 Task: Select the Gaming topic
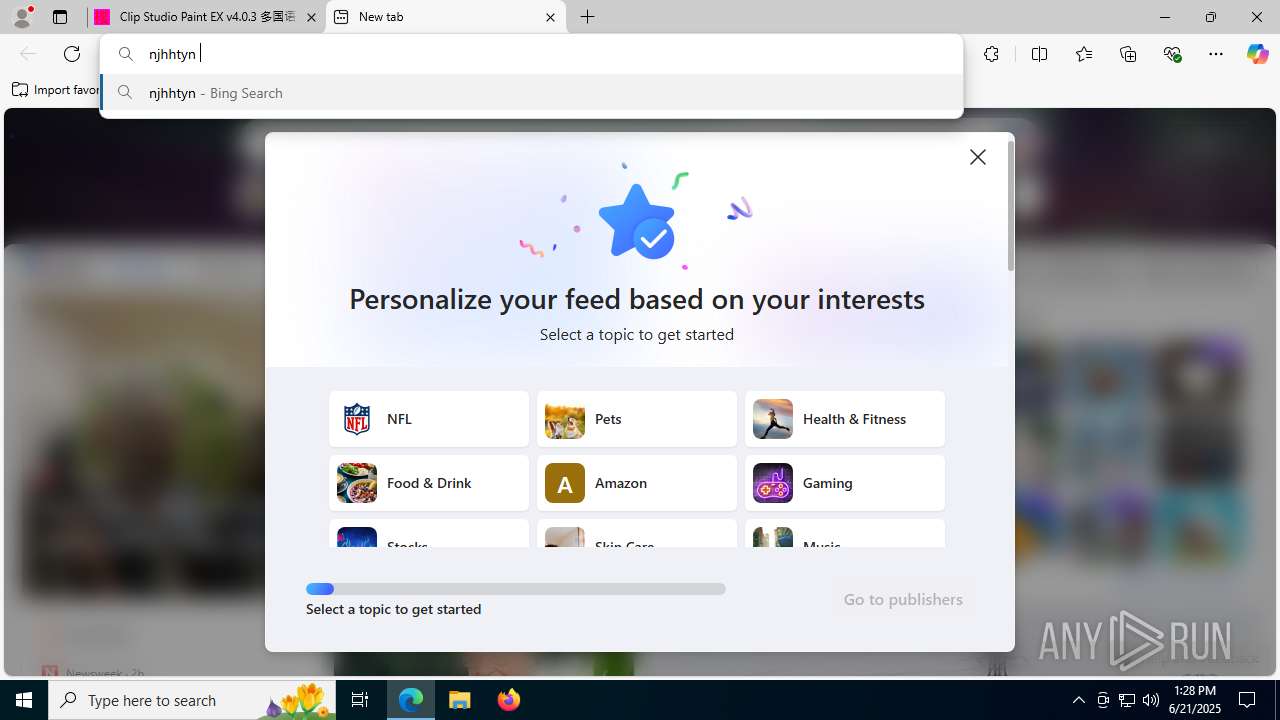845,483
